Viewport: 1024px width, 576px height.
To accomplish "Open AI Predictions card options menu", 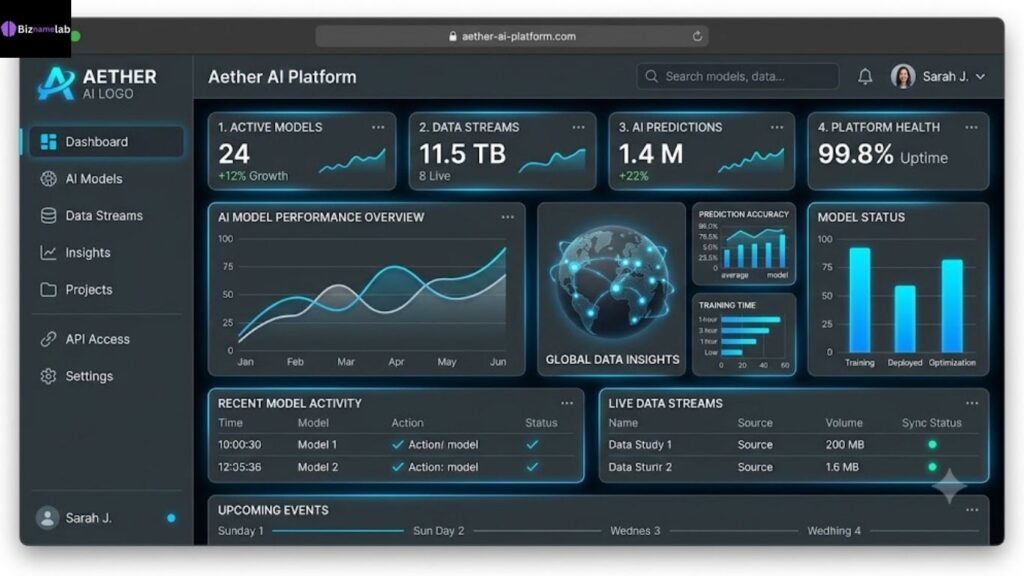I will 777,127.
